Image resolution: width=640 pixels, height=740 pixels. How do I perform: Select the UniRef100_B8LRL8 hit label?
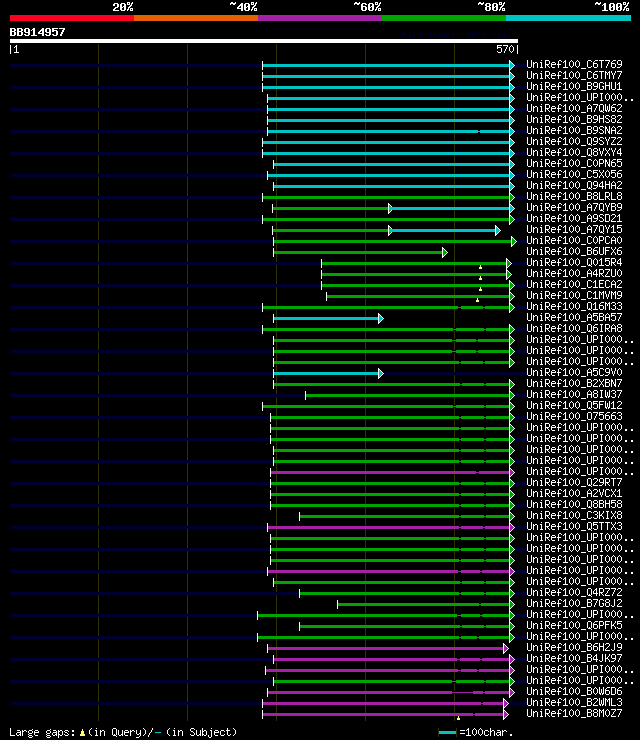[574, 196]
